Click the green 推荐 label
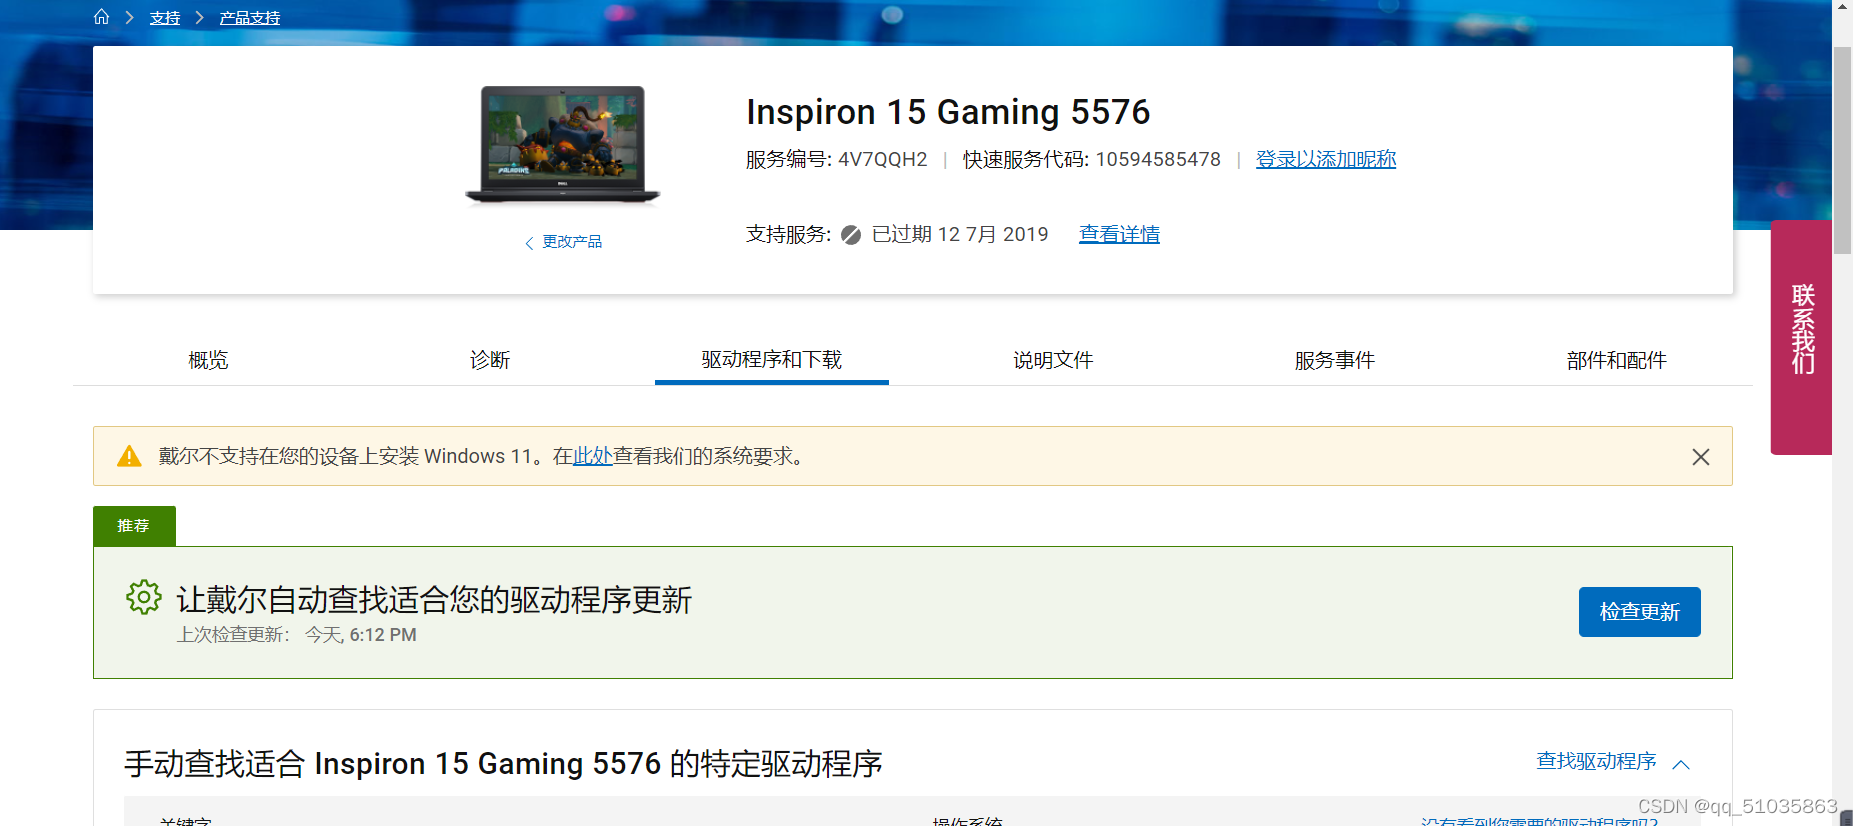The height and width of the screenshot is (826, 1853). coord(134,526)
